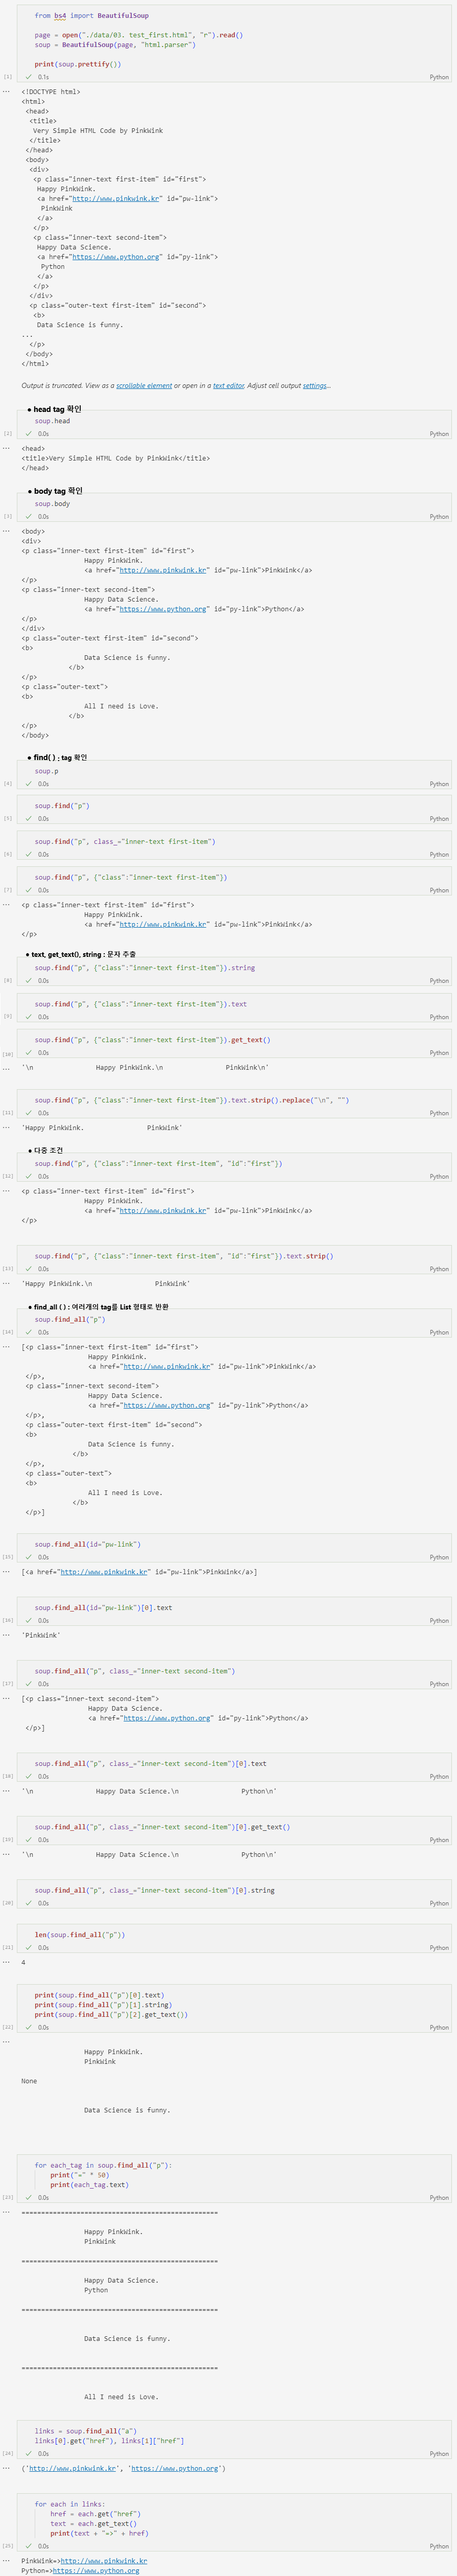This screenshot has height=2576, width=457.
Task: Follow the pinkwink.kr link in the find_all(id="pw-link") output
Action: pos(104,1572)
